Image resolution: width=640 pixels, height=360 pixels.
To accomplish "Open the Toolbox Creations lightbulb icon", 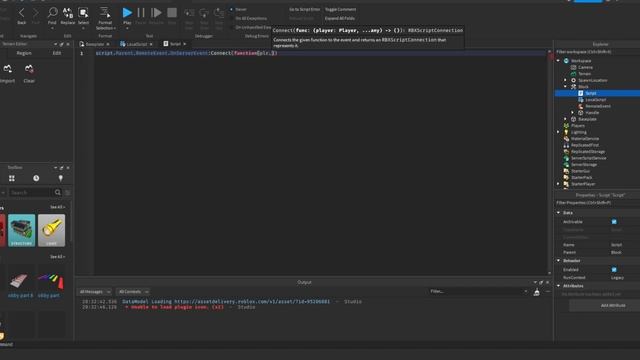I will click(60, 178).
